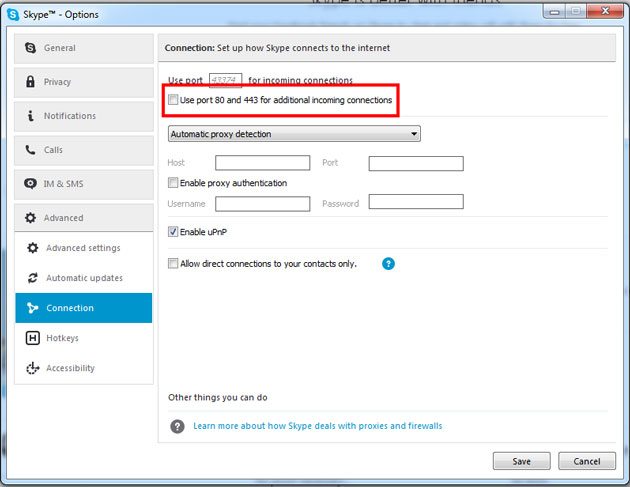Viewport: 630px width, 487px height.
Task: Click blue help icon beside direct connections
Action: [x=388, y=264]
